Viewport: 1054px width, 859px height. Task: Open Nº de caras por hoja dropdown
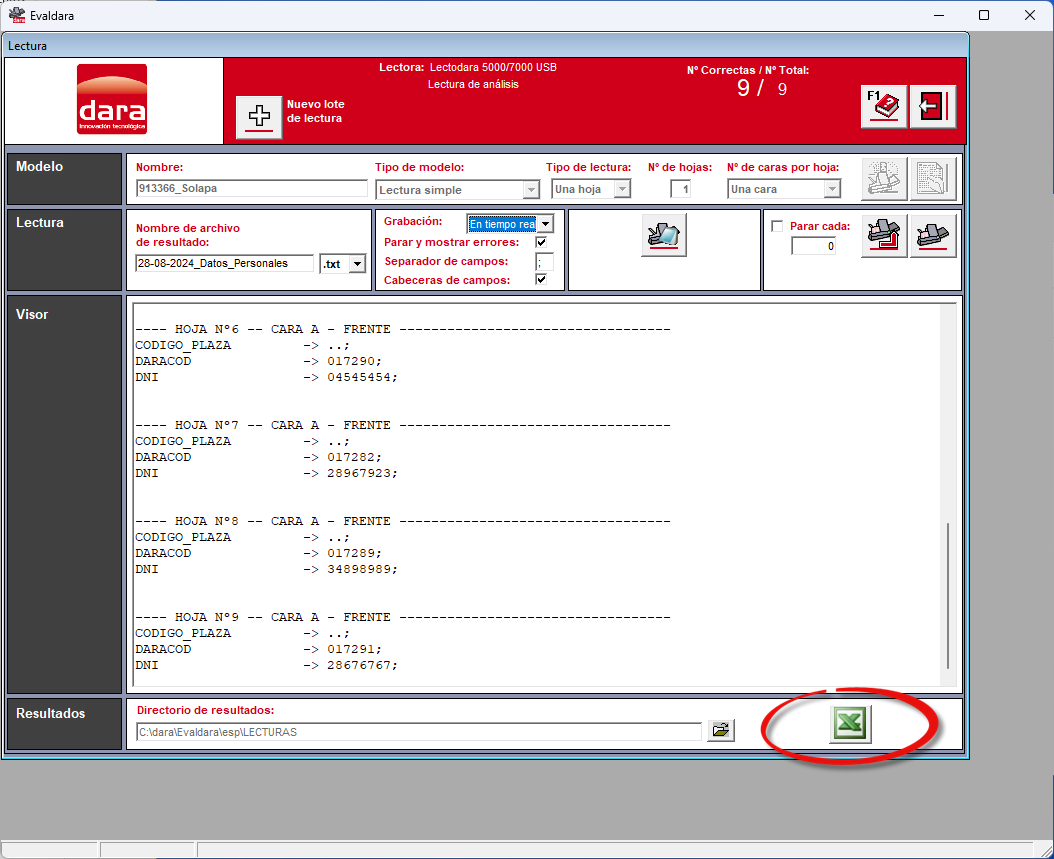pos(832,189)
